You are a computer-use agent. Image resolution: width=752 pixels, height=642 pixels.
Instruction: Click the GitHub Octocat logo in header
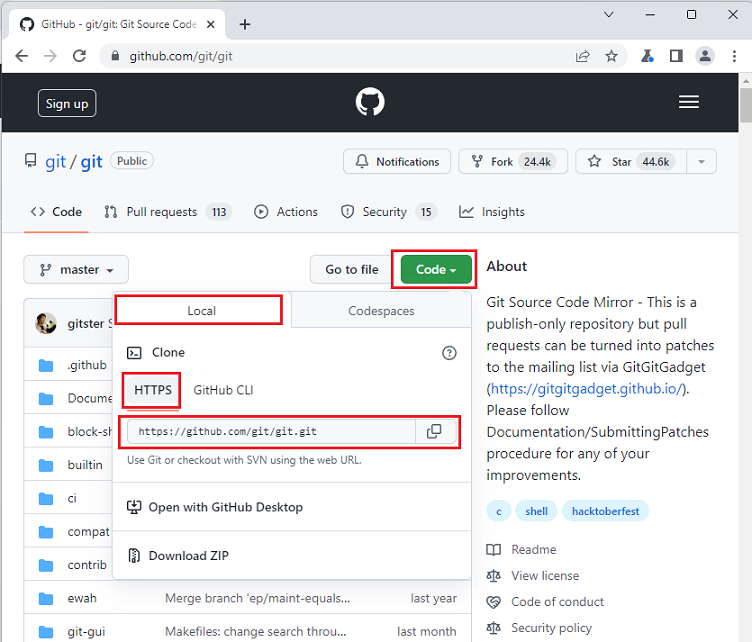pyautogui.click(x=370, y=102)
